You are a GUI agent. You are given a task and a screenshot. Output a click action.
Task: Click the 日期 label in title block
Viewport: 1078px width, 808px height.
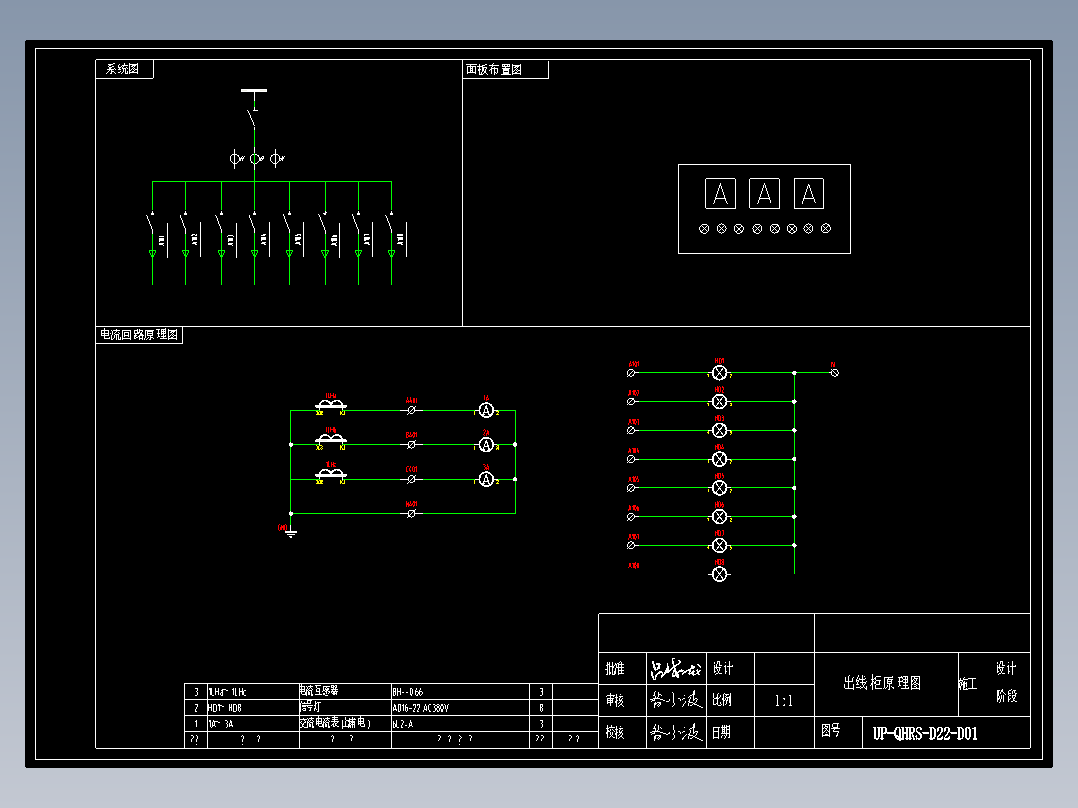[x=721, y=733]
